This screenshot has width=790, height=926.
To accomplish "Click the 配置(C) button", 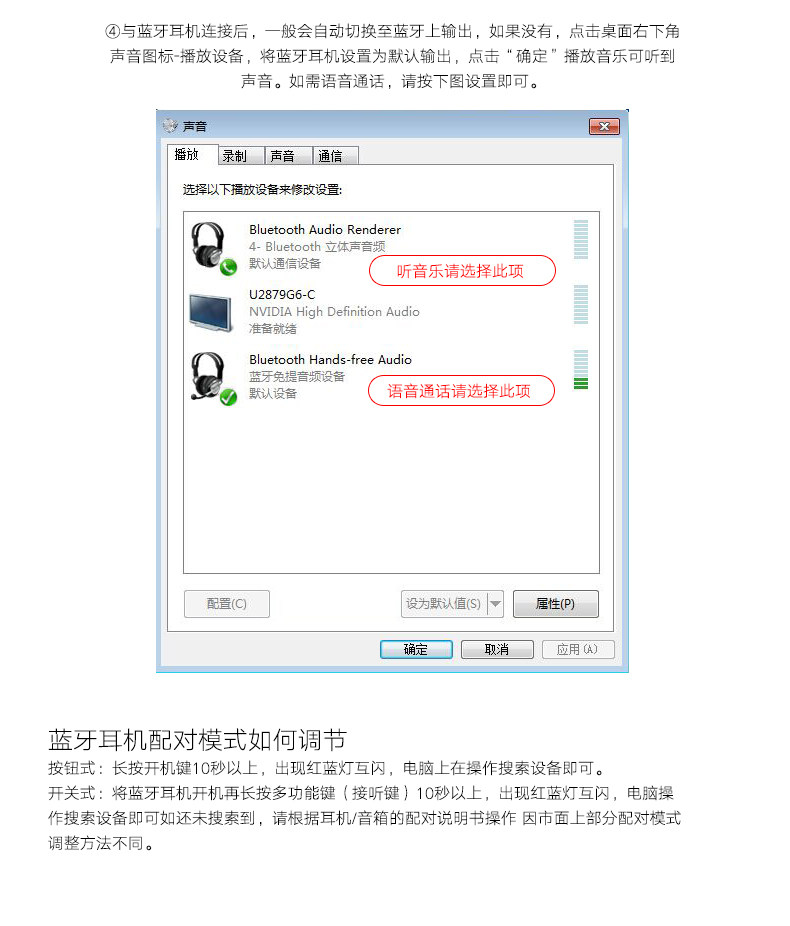I will pyautogui.click(x=227, y=604).
